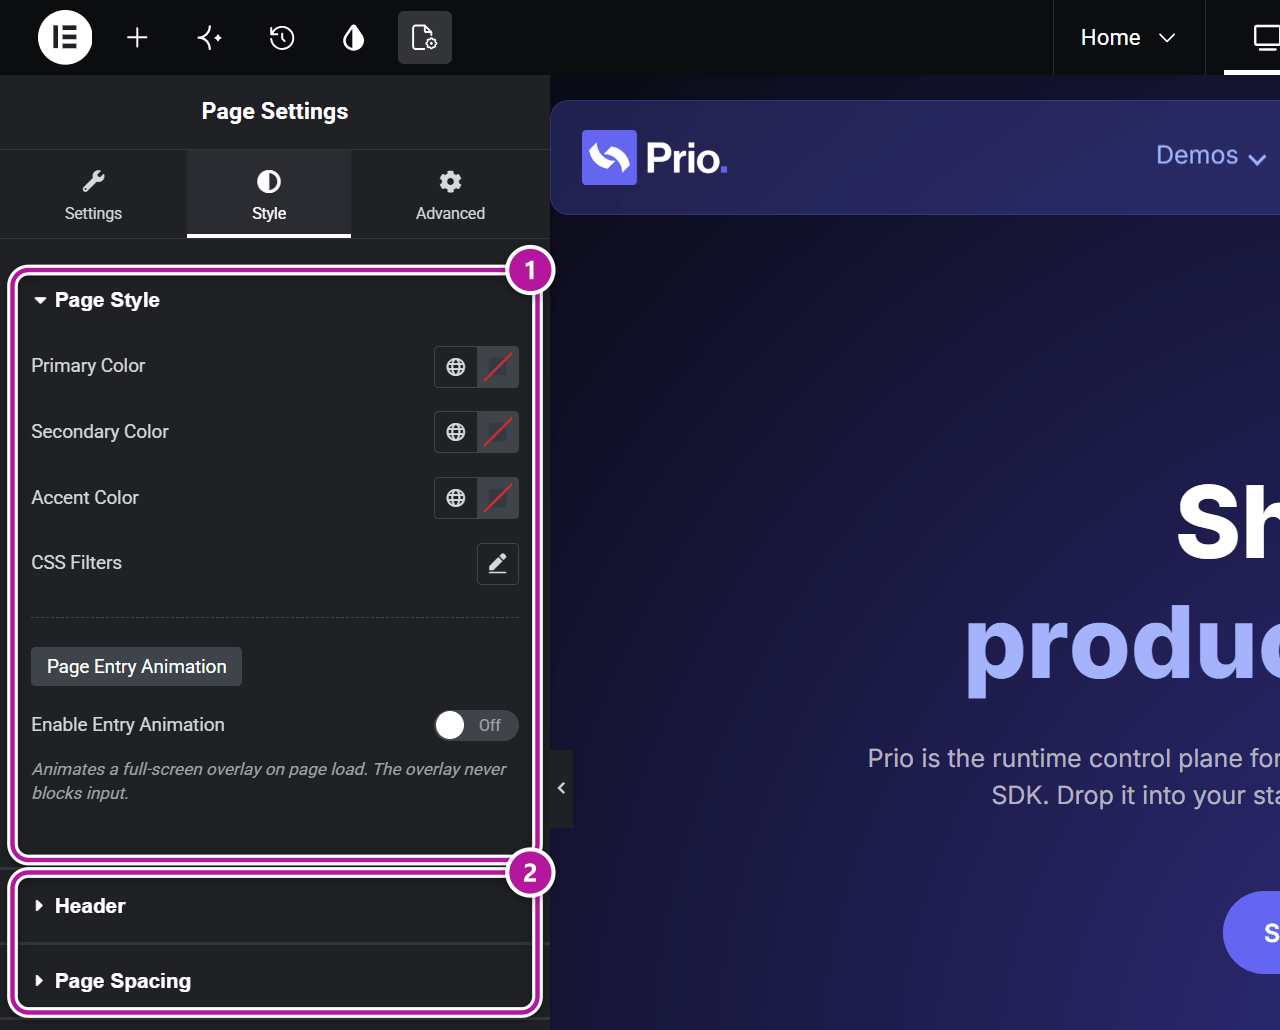This screenshot has height=1030, width=1280.
Task: Pick the Accent Color swatch
Action: [x=498, y=498]
